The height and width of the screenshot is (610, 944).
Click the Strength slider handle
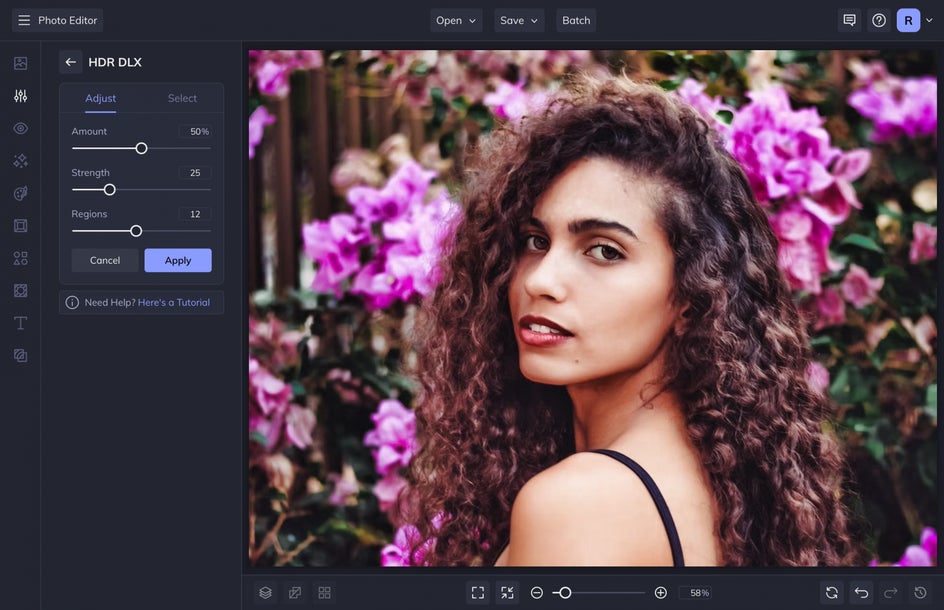110,190
